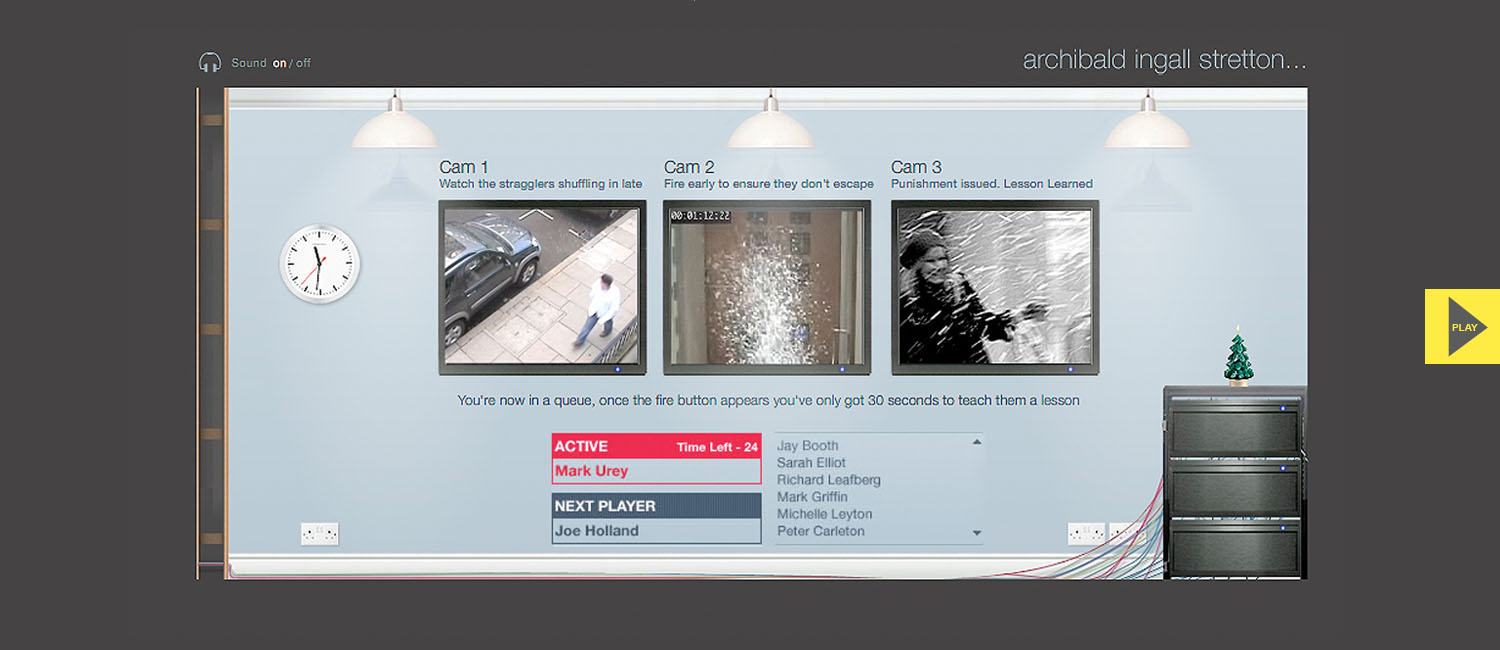Click the Cam 2 timestamp overlay
Viewport: 1500px width, 650px height.
pos(700,215)
